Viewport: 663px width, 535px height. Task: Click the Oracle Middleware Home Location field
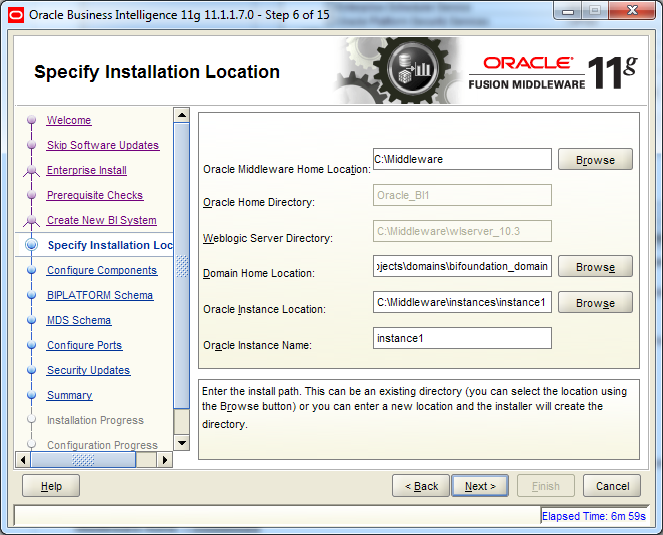(x=462, y=159)
